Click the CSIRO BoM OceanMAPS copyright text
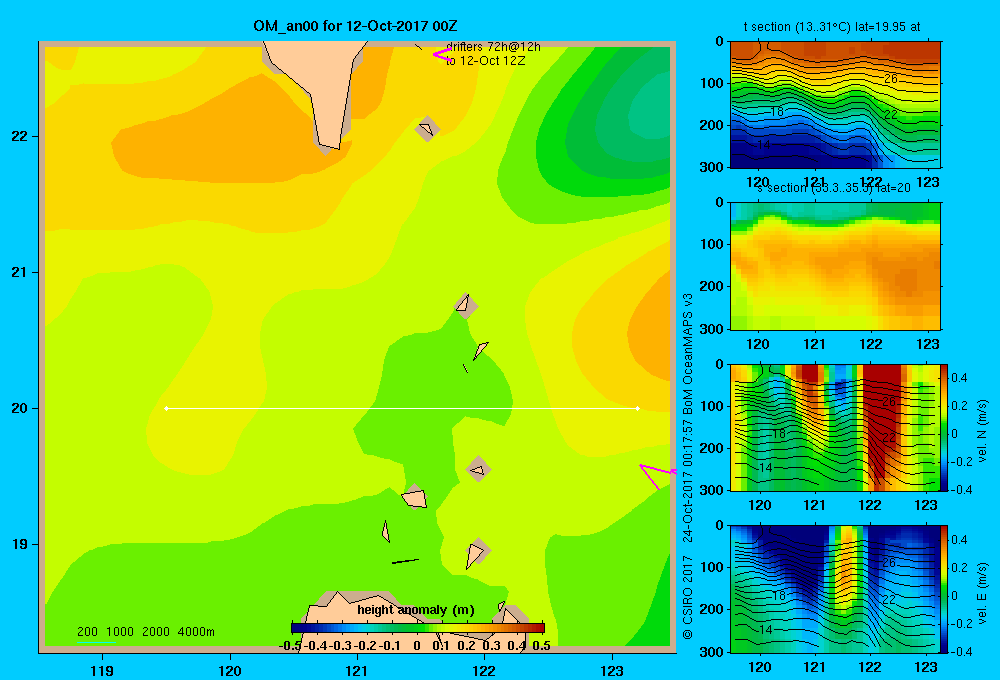Screen dimensions: 1000x680 pos(688,466)
